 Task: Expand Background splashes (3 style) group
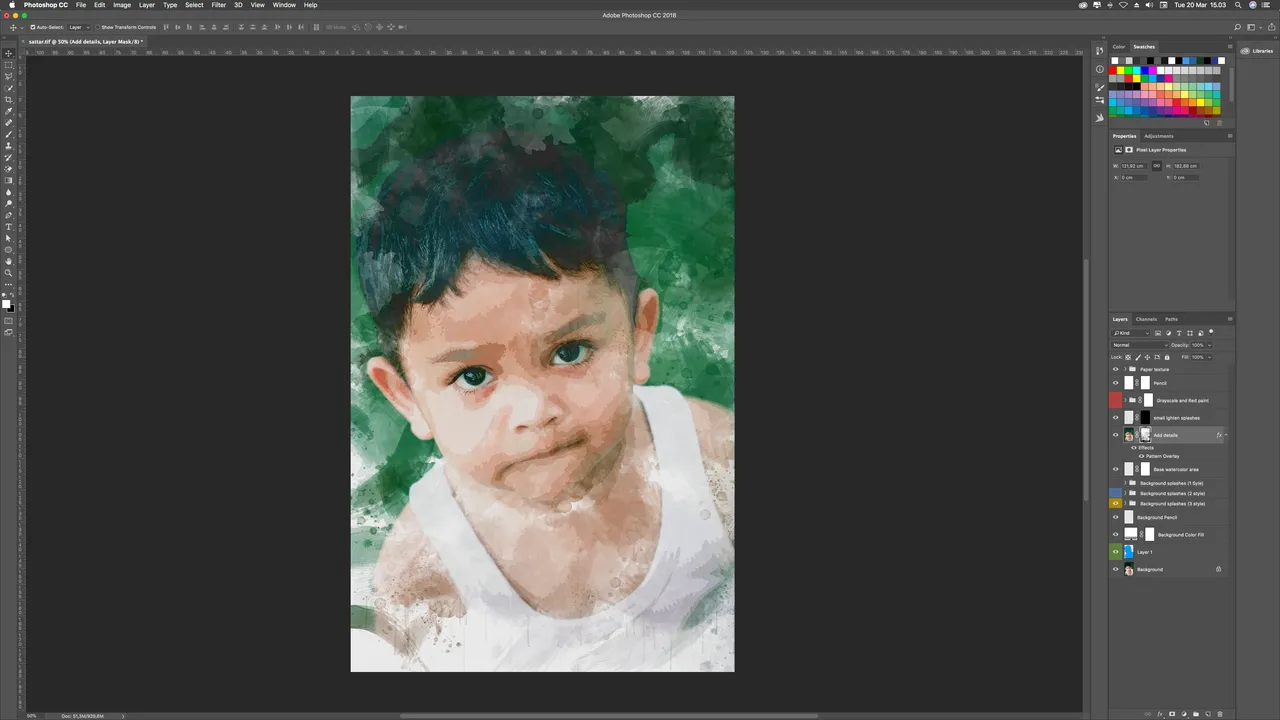pos(1126,503)
